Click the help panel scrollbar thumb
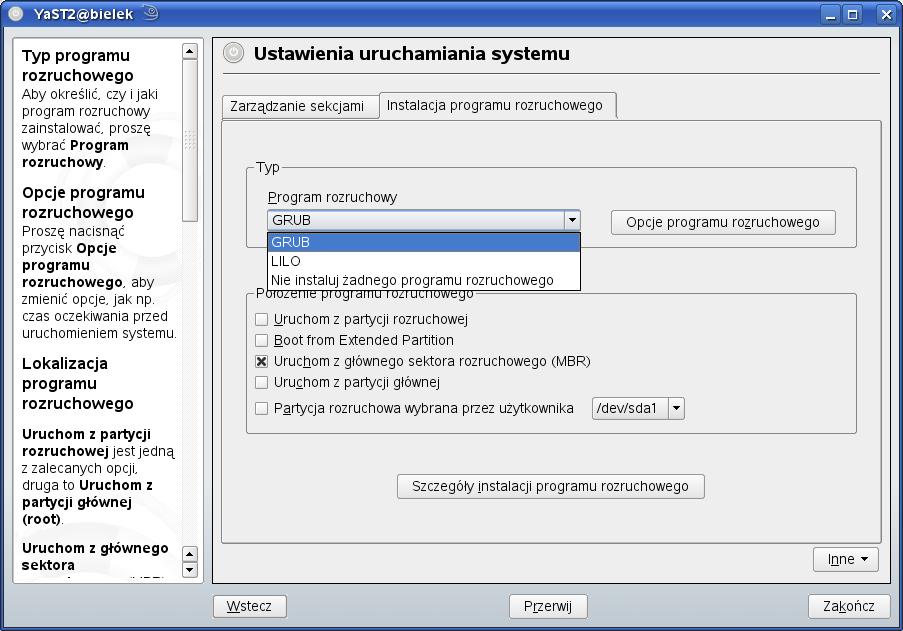Image resolution: width=903 pixels, height=631 pixels. click(189, 140)
